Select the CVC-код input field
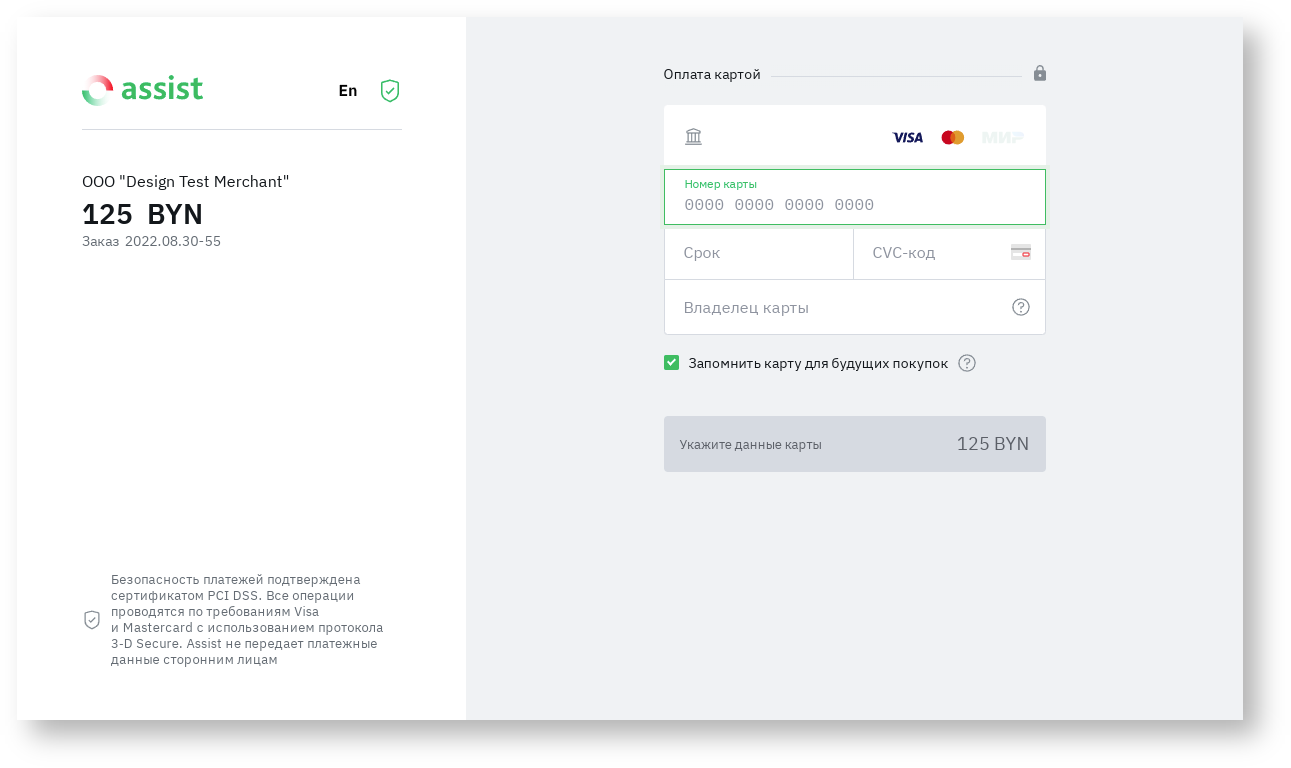The image size is (1291, 768). 935,253
